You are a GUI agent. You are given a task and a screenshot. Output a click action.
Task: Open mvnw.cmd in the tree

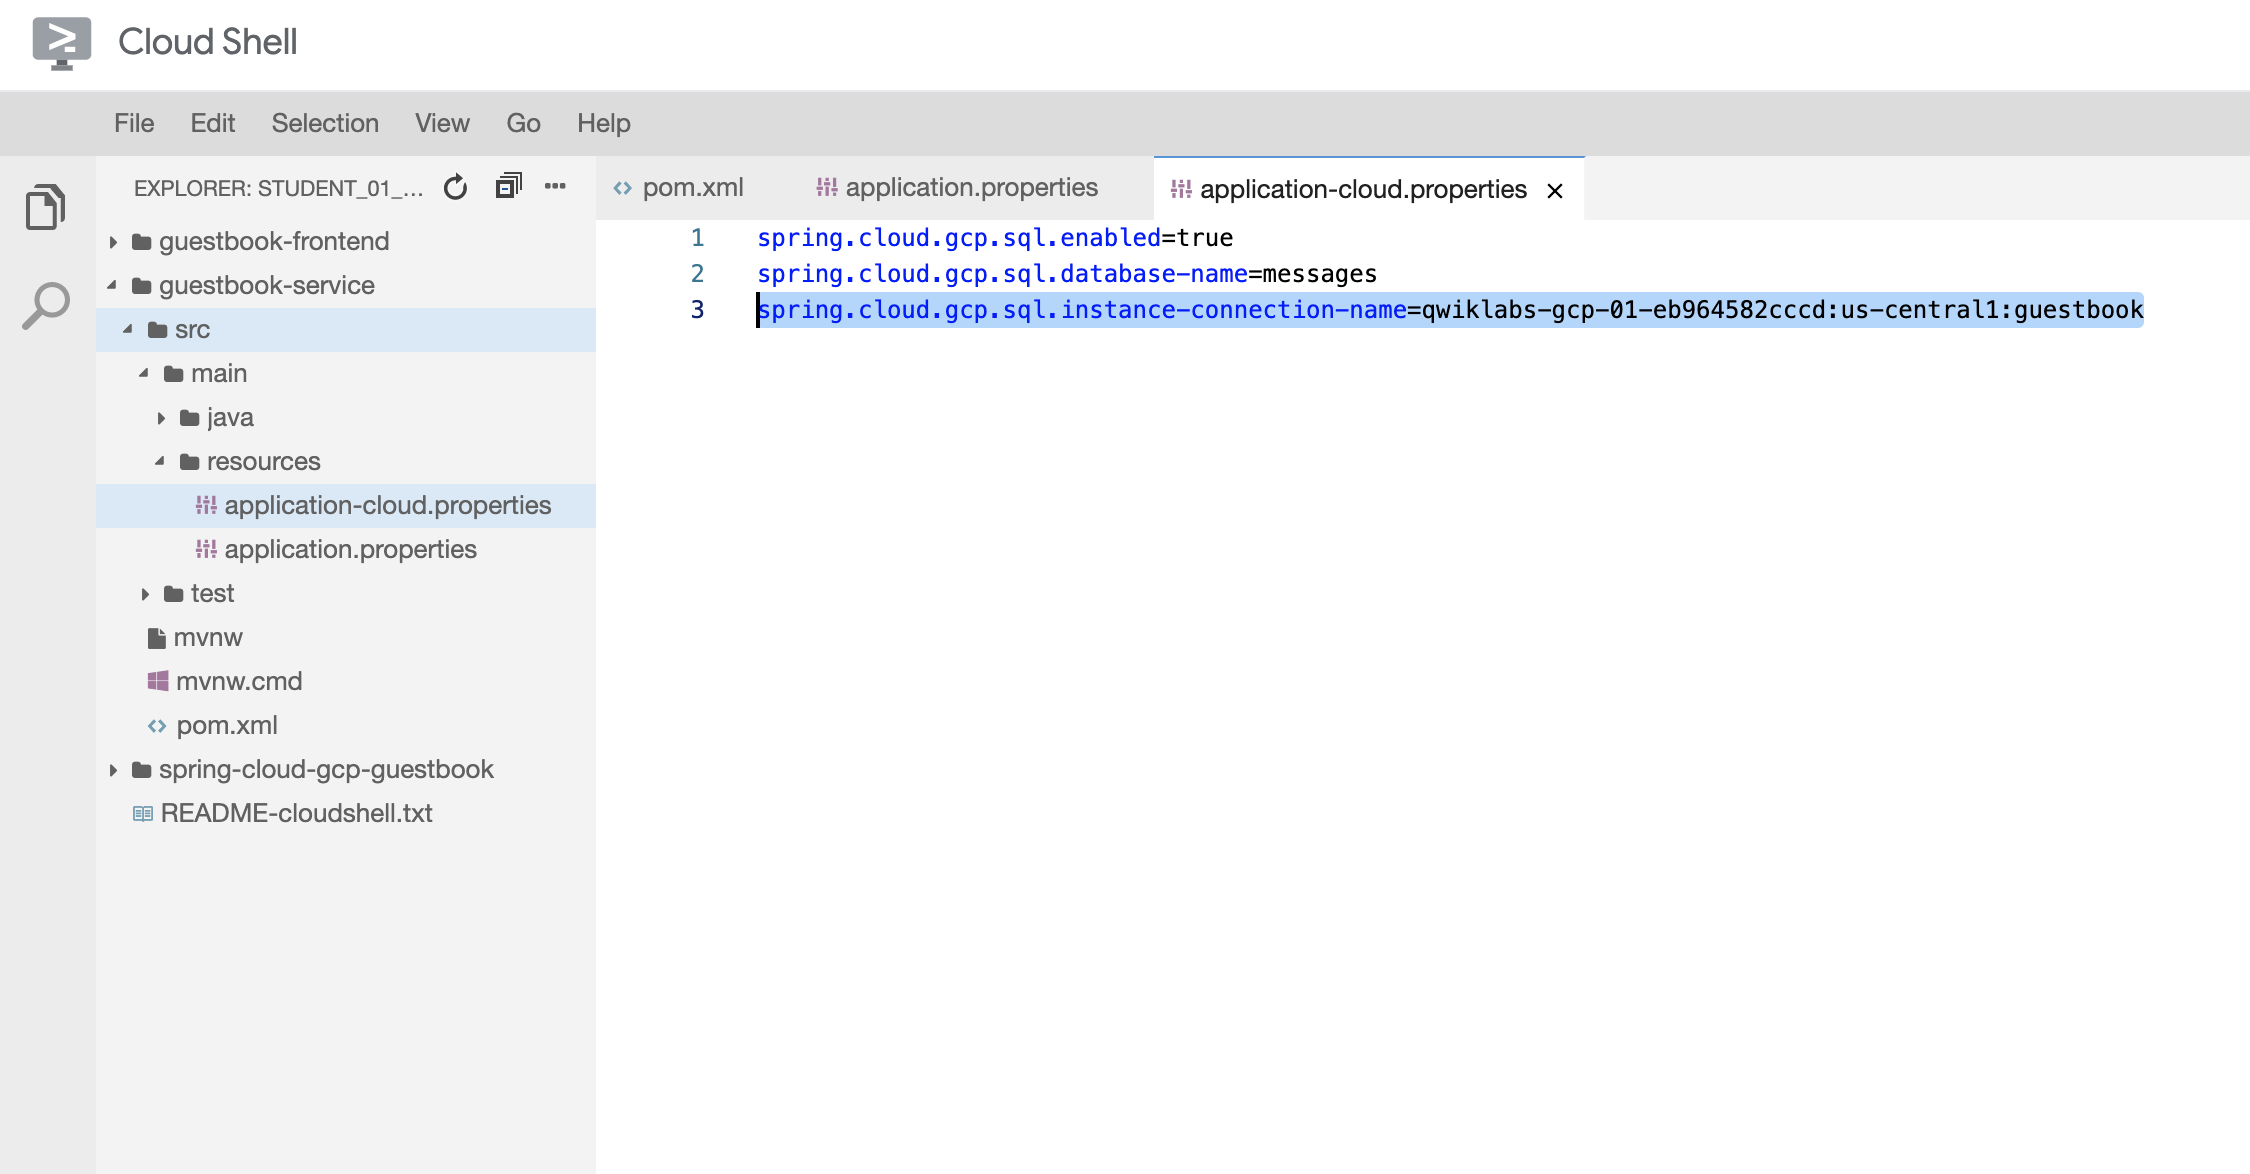tap(346, 682)
